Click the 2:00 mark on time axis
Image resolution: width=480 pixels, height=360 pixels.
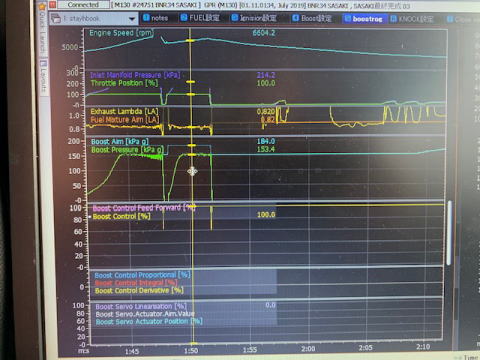point(308,349)
